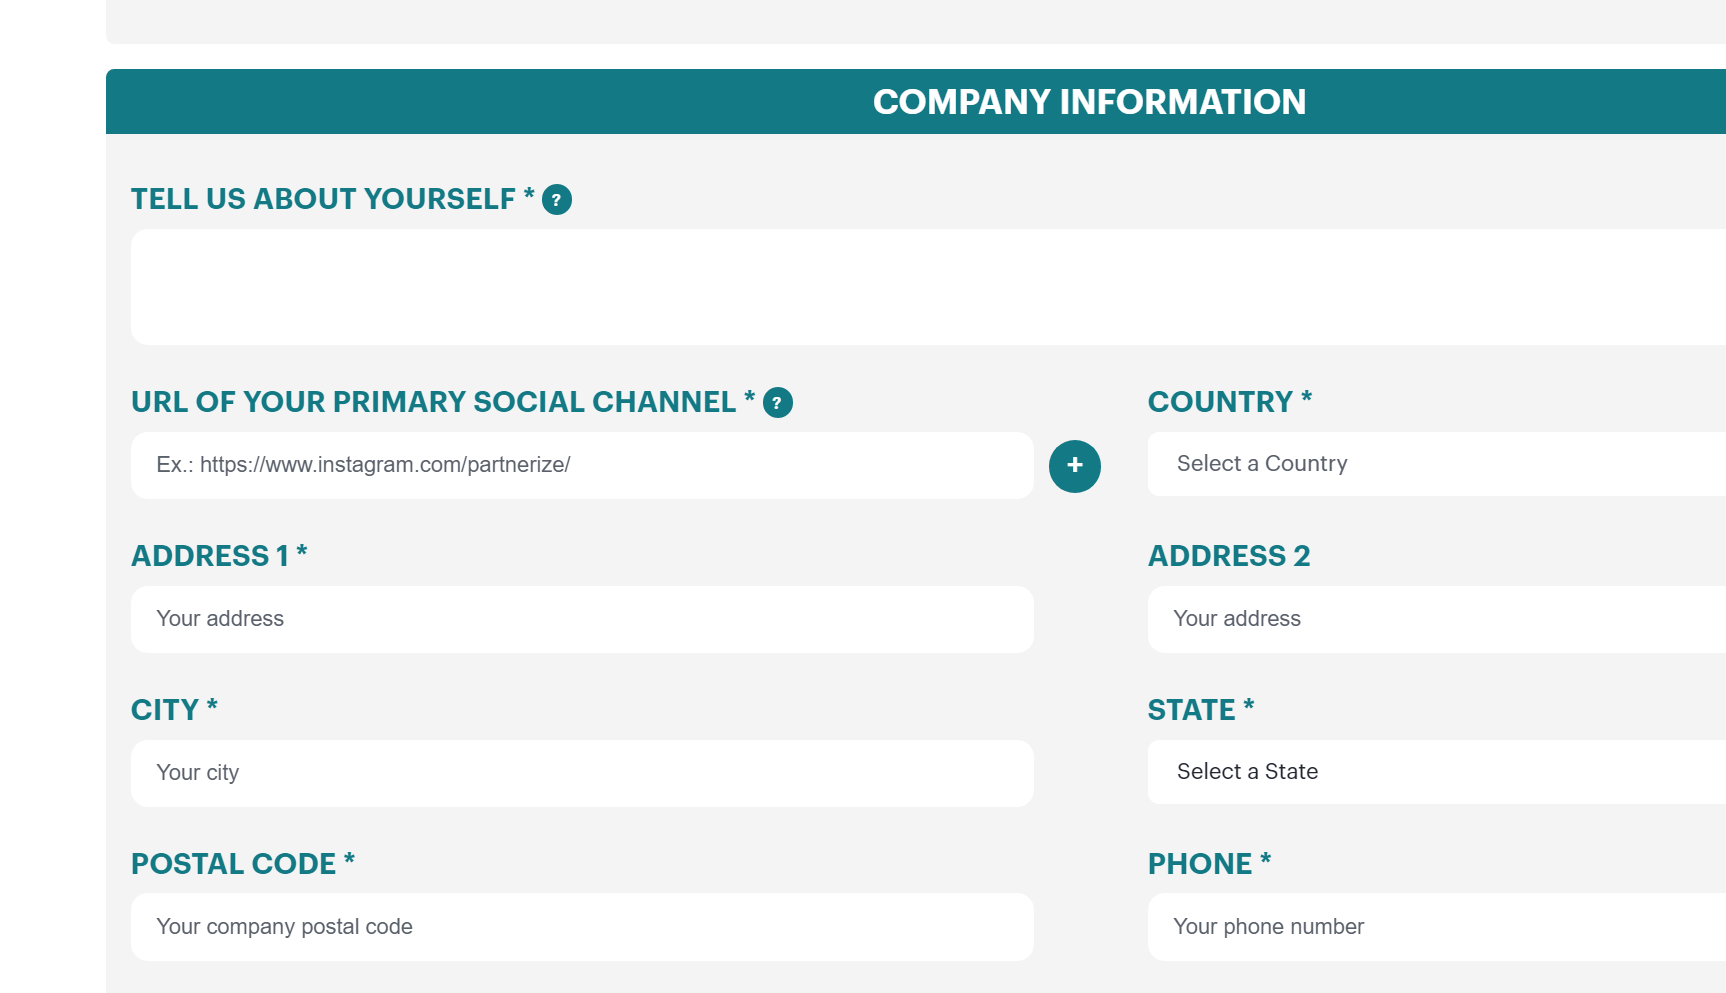
Task: Click the Company Information section header
Action: point(1089,102)
